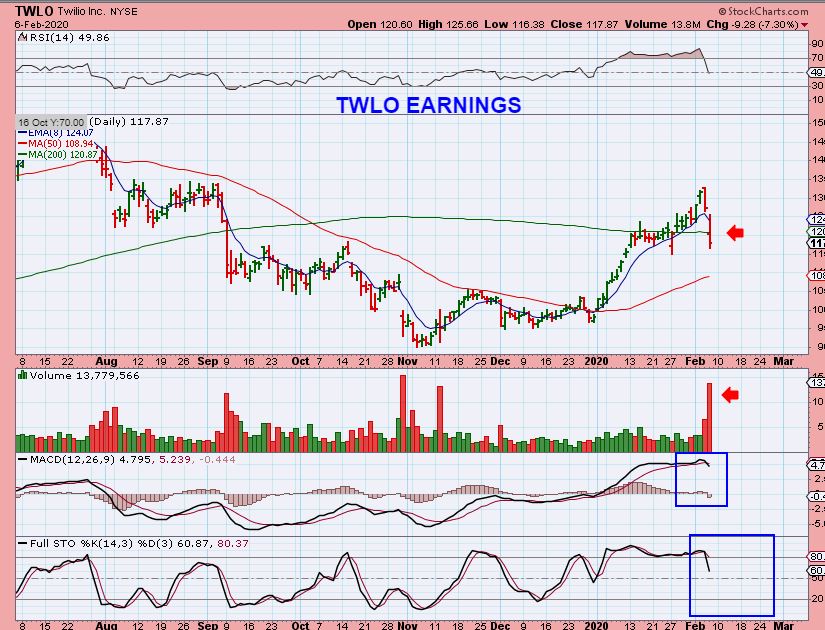Click the 'Open 120.60' value
Image resolution: width=825 pixels, height=630 pixels.
click(379, 24)
